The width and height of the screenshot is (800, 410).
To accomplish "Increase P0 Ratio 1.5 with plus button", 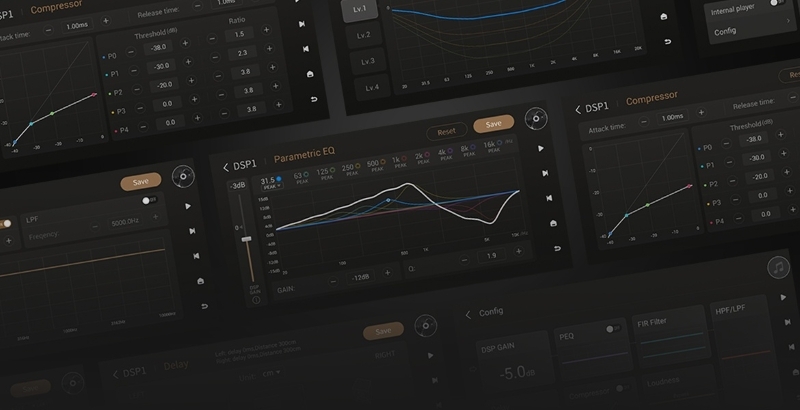I will (266, 30).
